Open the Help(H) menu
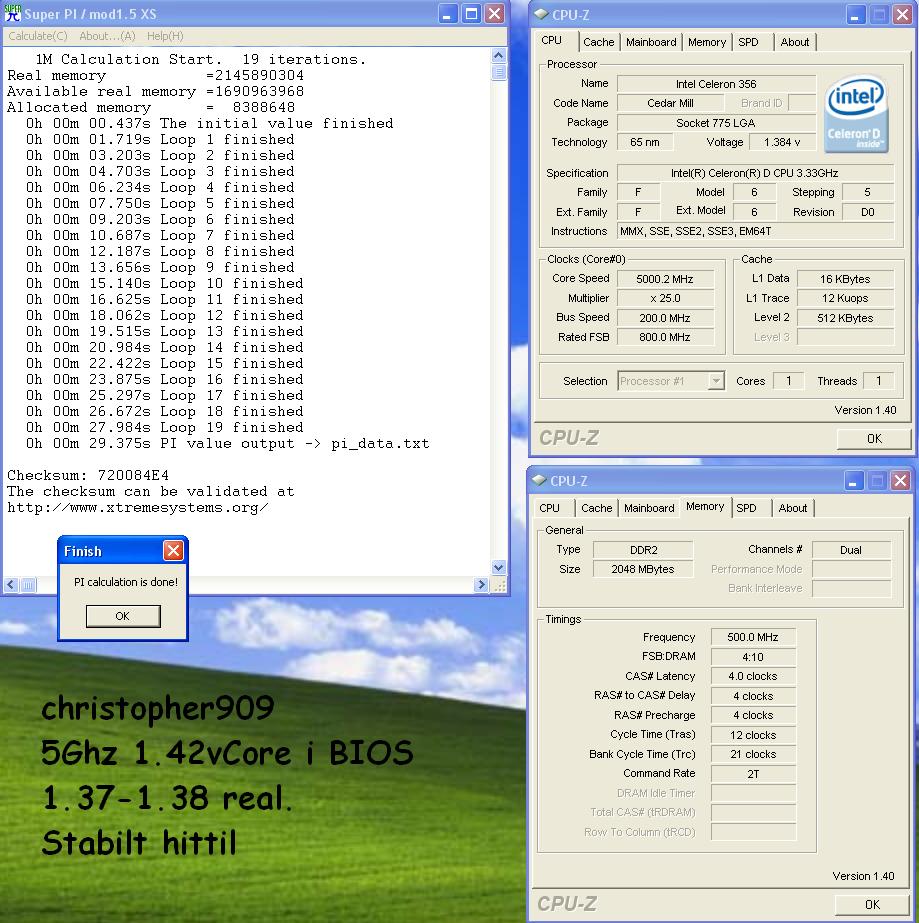Image resolution: width=919 pixels, height=923 pixels. (x=165, y=36)
